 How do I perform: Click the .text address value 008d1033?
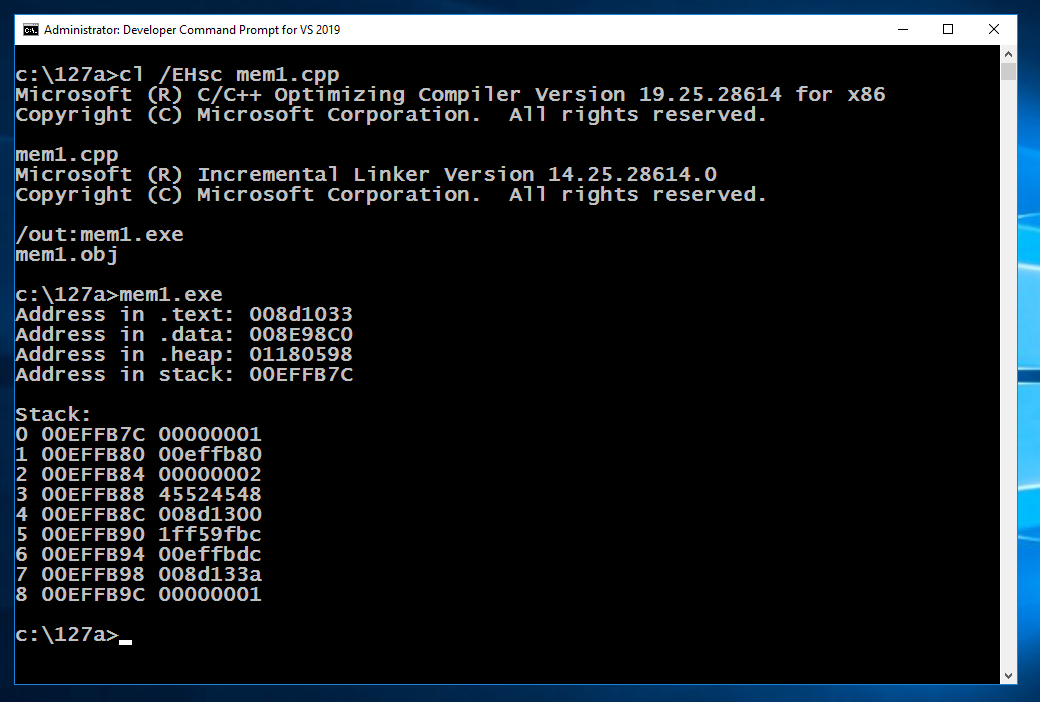tap(301, 315)
